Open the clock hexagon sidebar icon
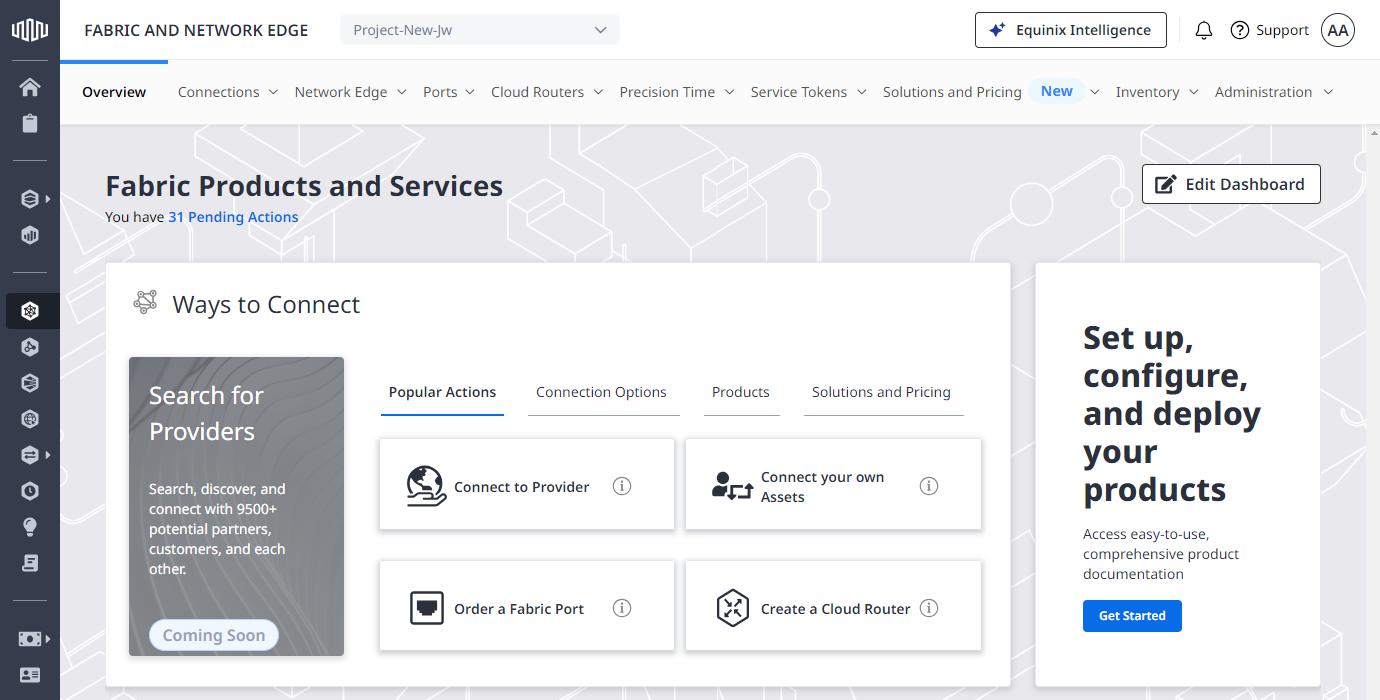 click(30, 491)
